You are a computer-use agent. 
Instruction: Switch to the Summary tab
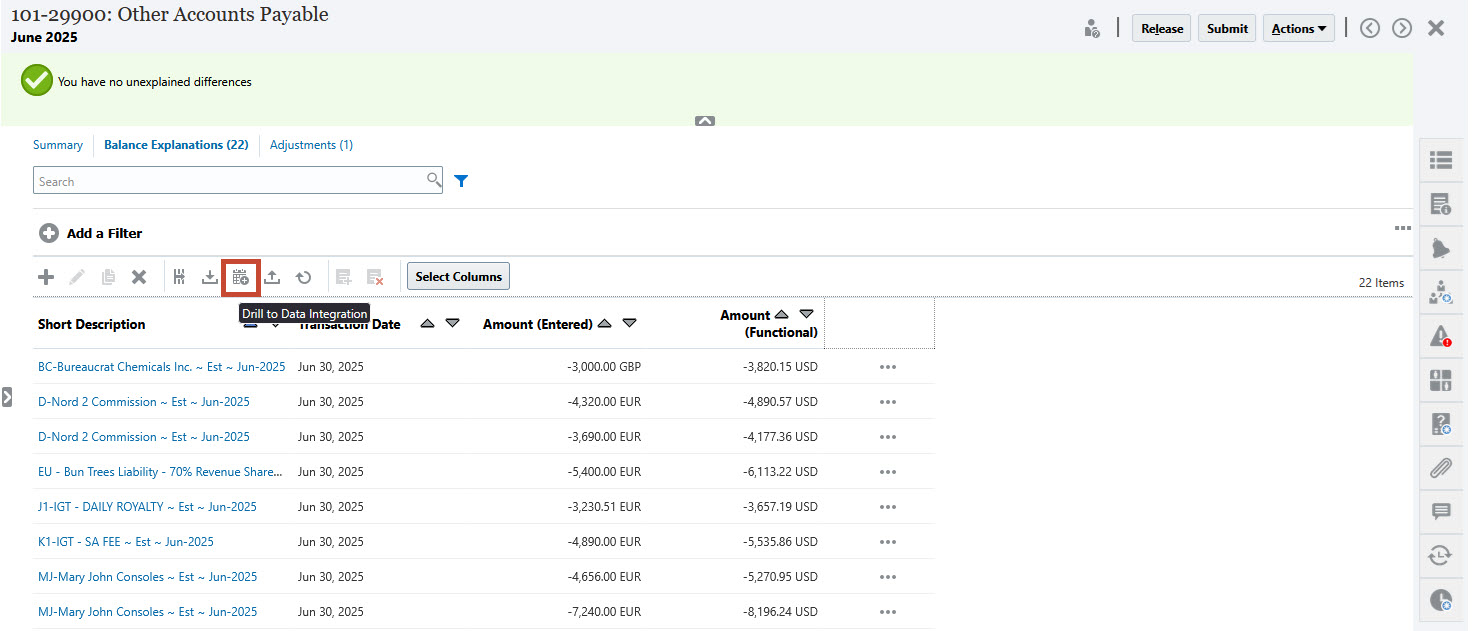tap(58, 145)
